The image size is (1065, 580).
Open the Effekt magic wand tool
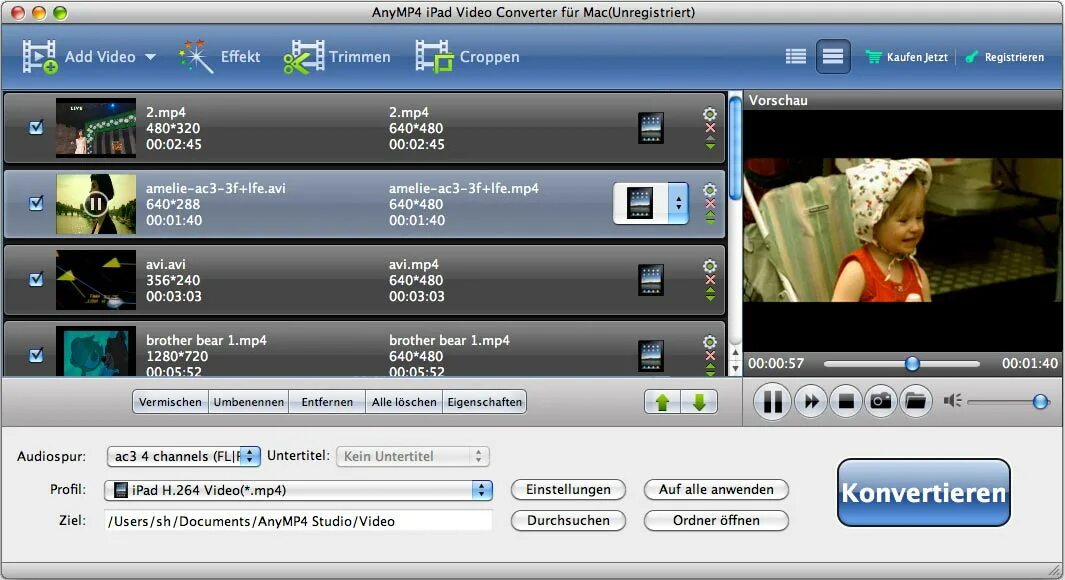(x=196, y=57)
